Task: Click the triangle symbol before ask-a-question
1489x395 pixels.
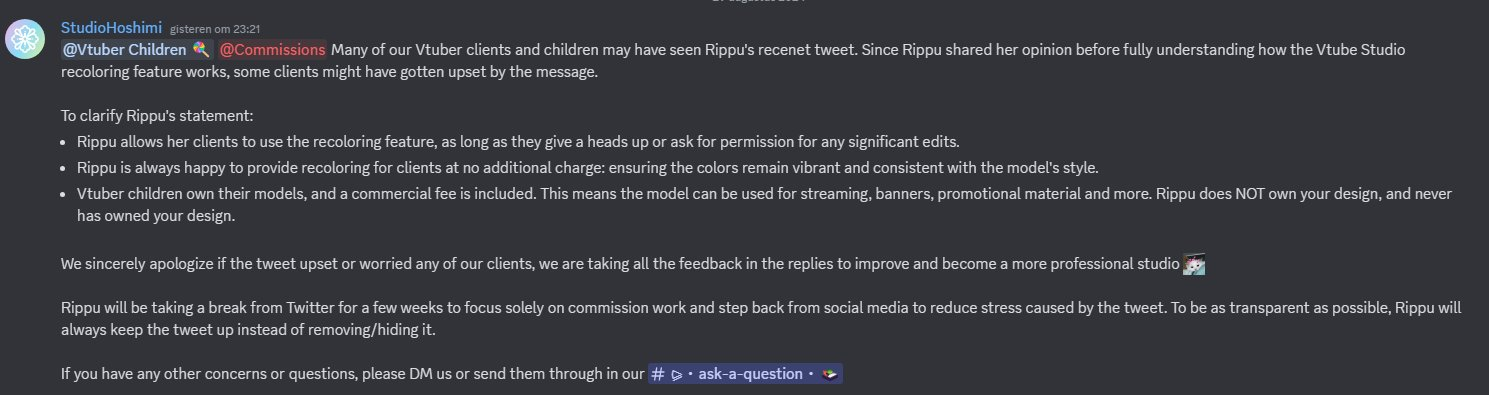Action: point(677,374)
